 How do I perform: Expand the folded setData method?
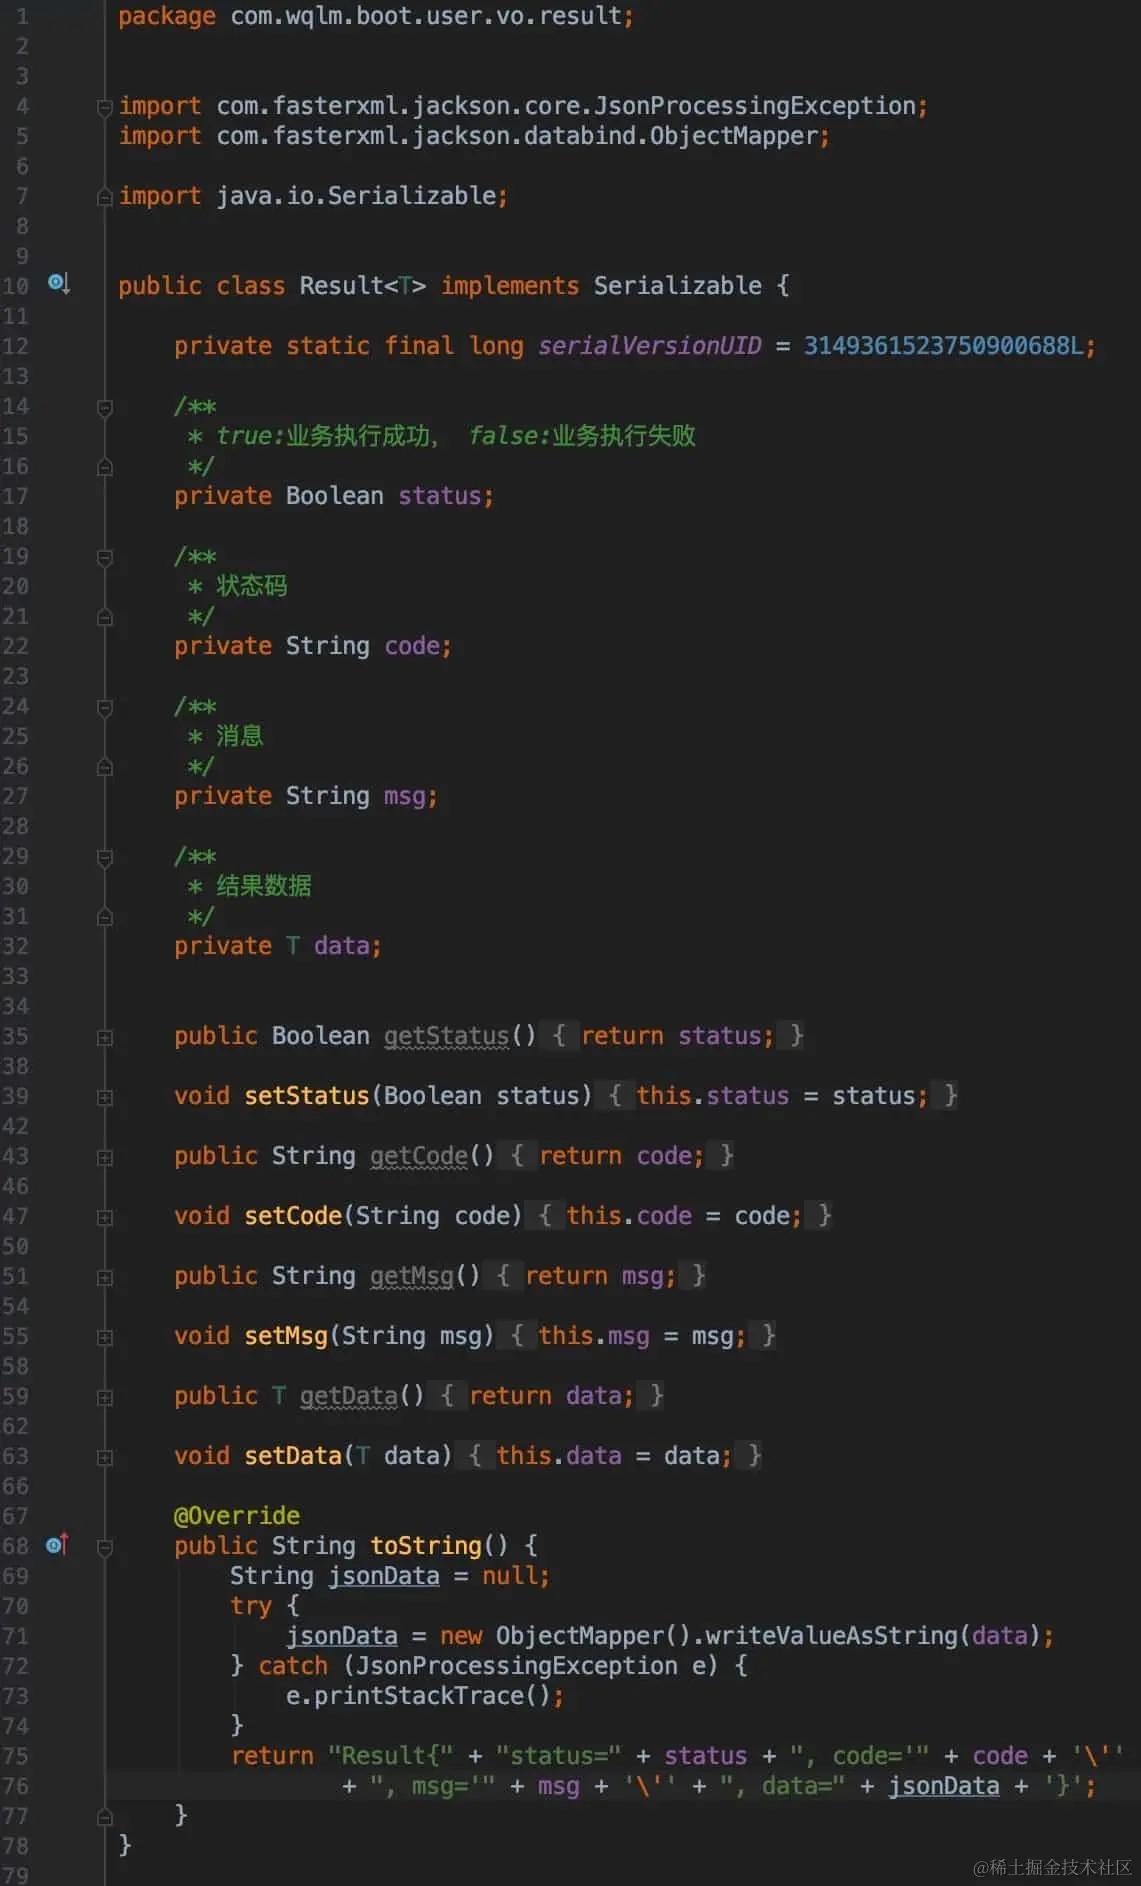click(104, 1457)
